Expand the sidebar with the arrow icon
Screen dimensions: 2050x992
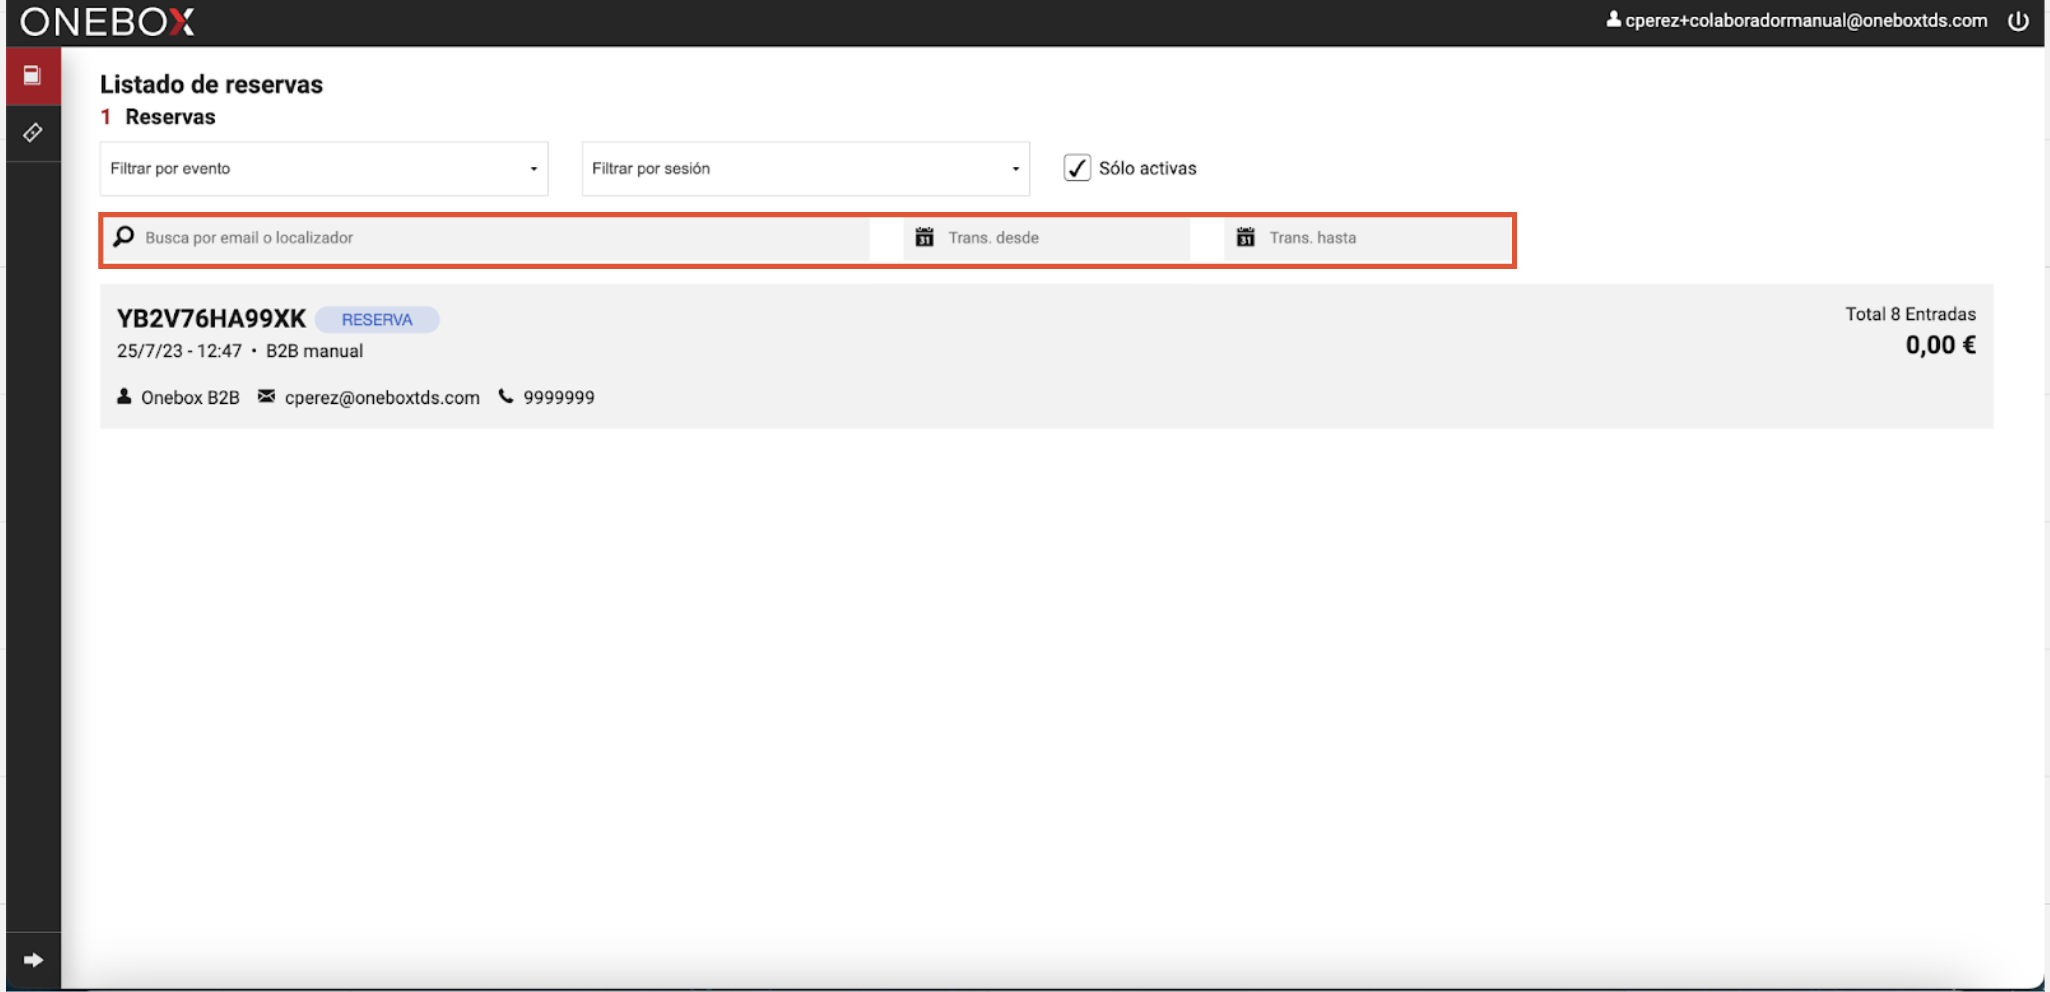click(33, 960)
